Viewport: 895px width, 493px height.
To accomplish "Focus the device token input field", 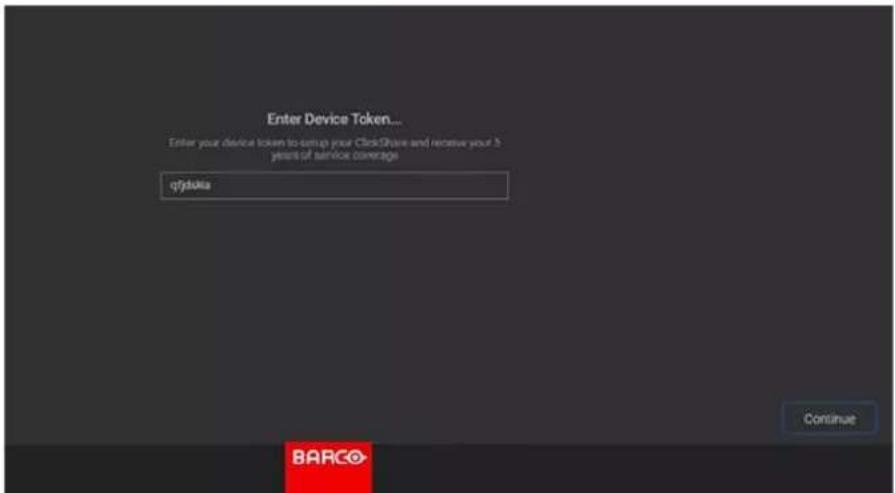I will tap(334, 185).
